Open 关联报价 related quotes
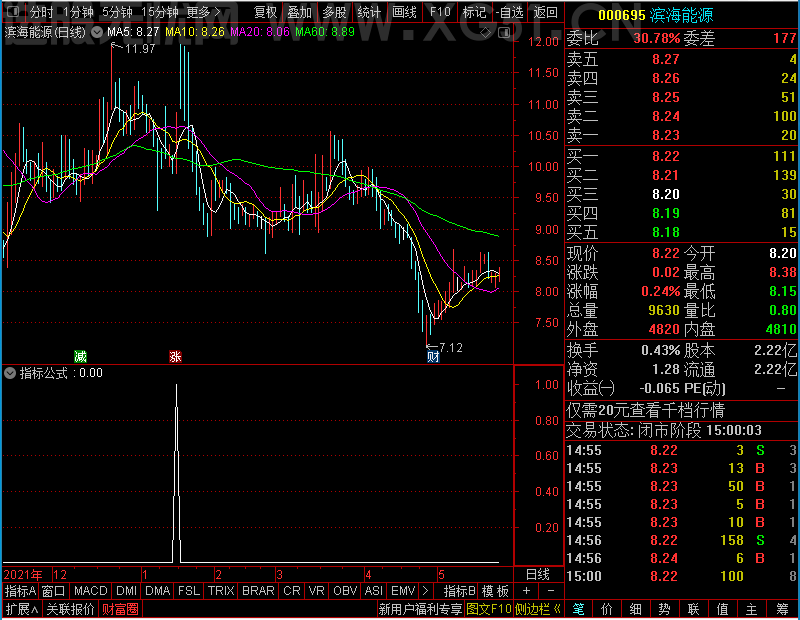 (x=70, y=609)
